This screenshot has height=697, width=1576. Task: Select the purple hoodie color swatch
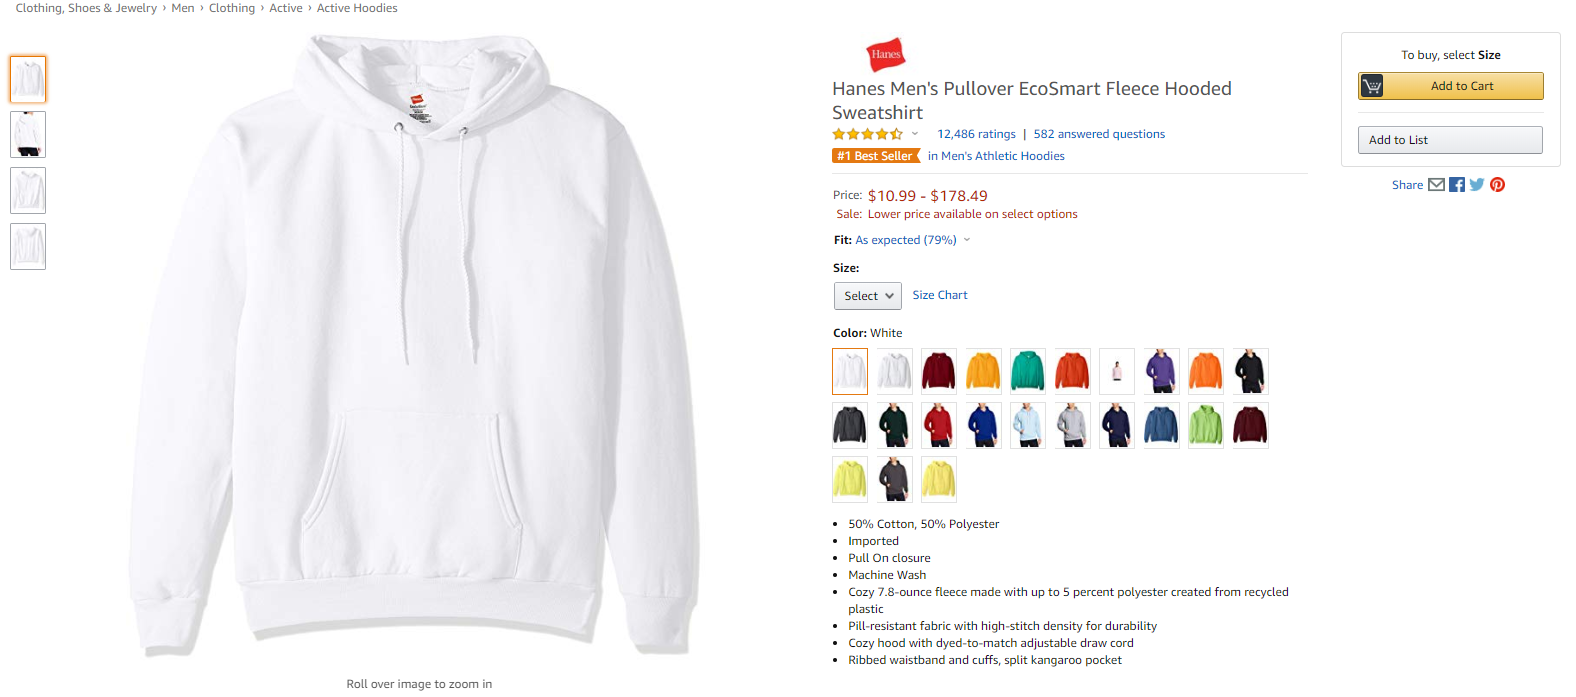(x=1162, y=371)
